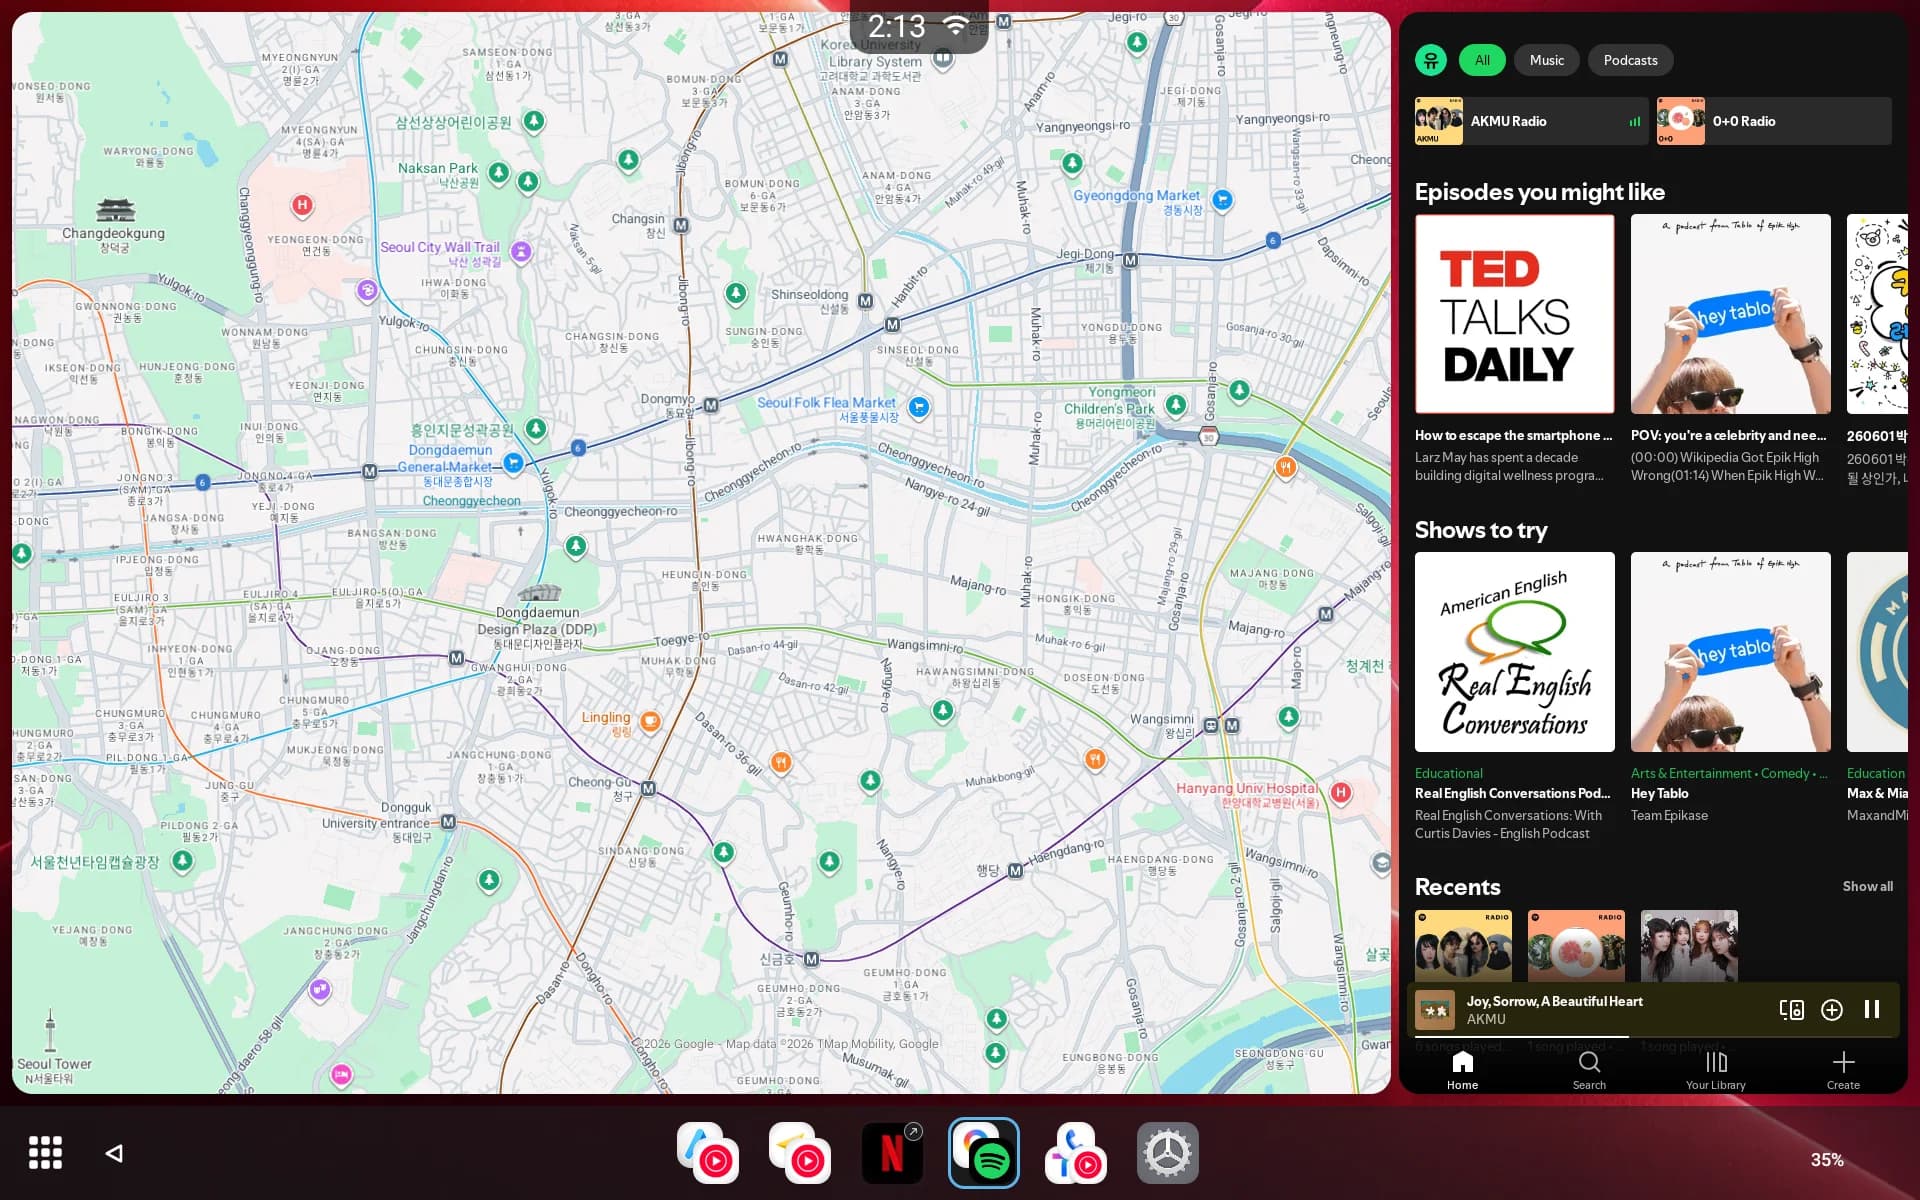Click the Cheong-Gu metro station marker
This screenshot has height=1200, width=1920.
[648, 789]
